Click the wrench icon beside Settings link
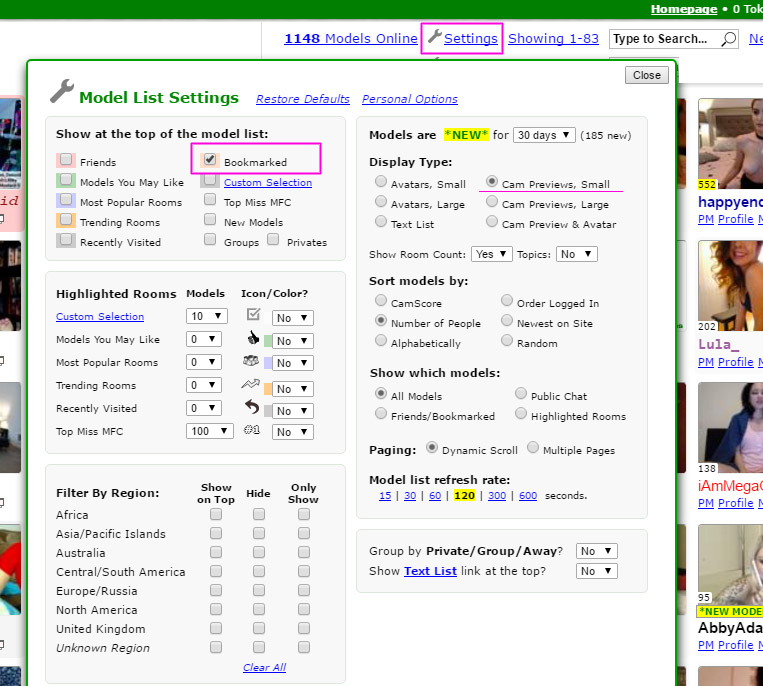This screenshot has width=763, height=686. point(434,38)
